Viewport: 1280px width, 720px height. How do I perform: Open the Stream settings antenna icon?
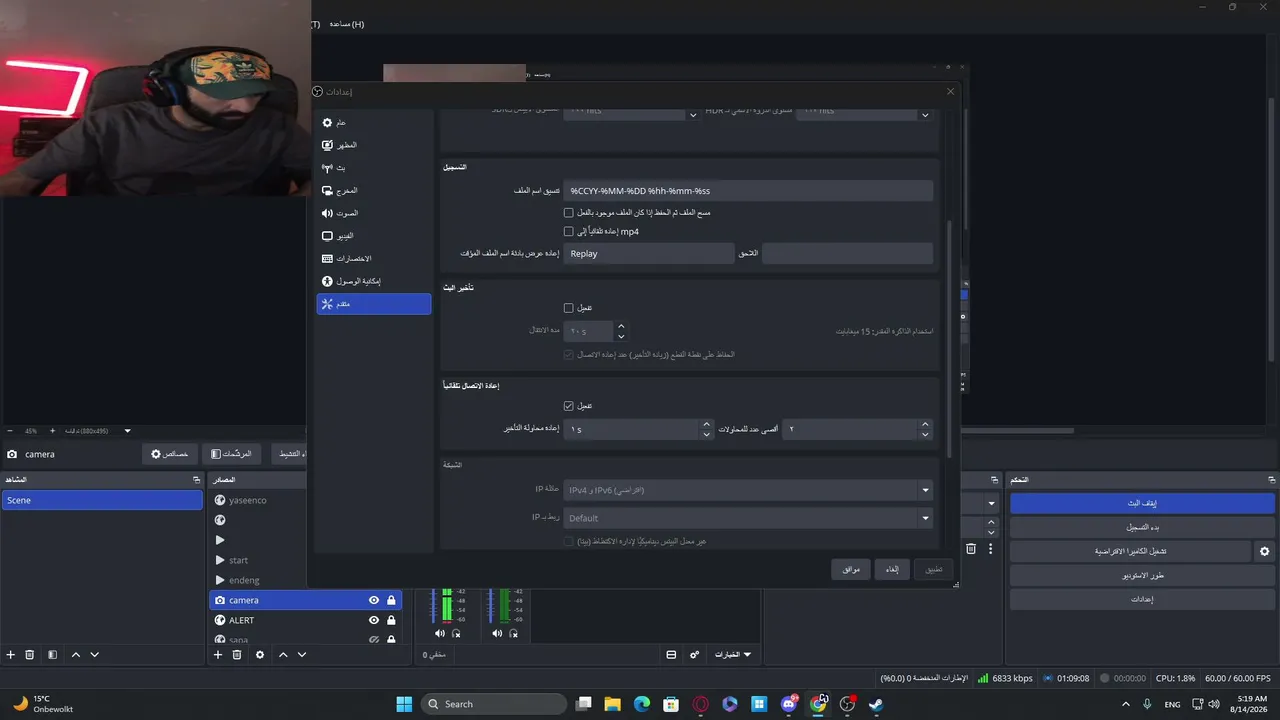[x=327, y=168]
